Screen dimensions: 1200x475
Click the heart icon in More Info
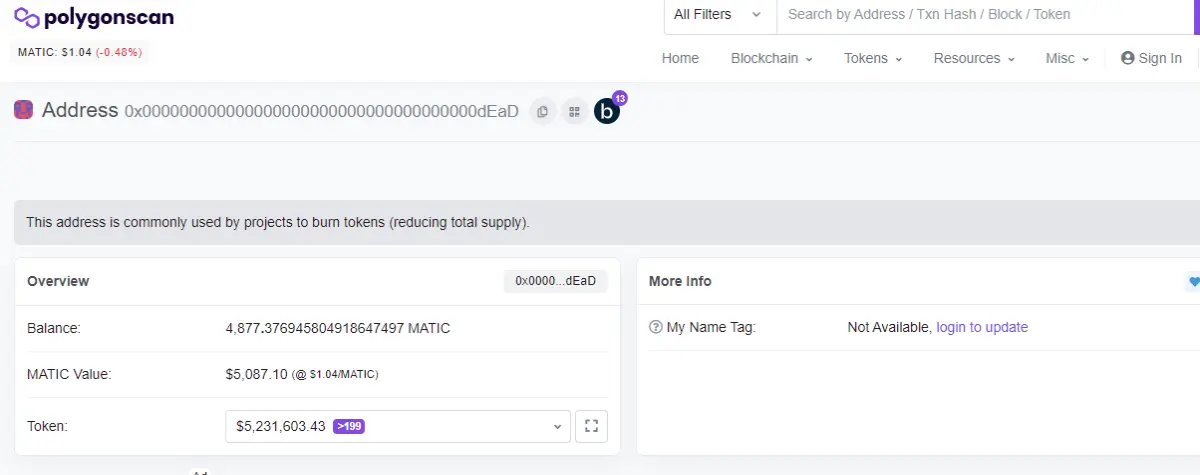coord(1192,281)
